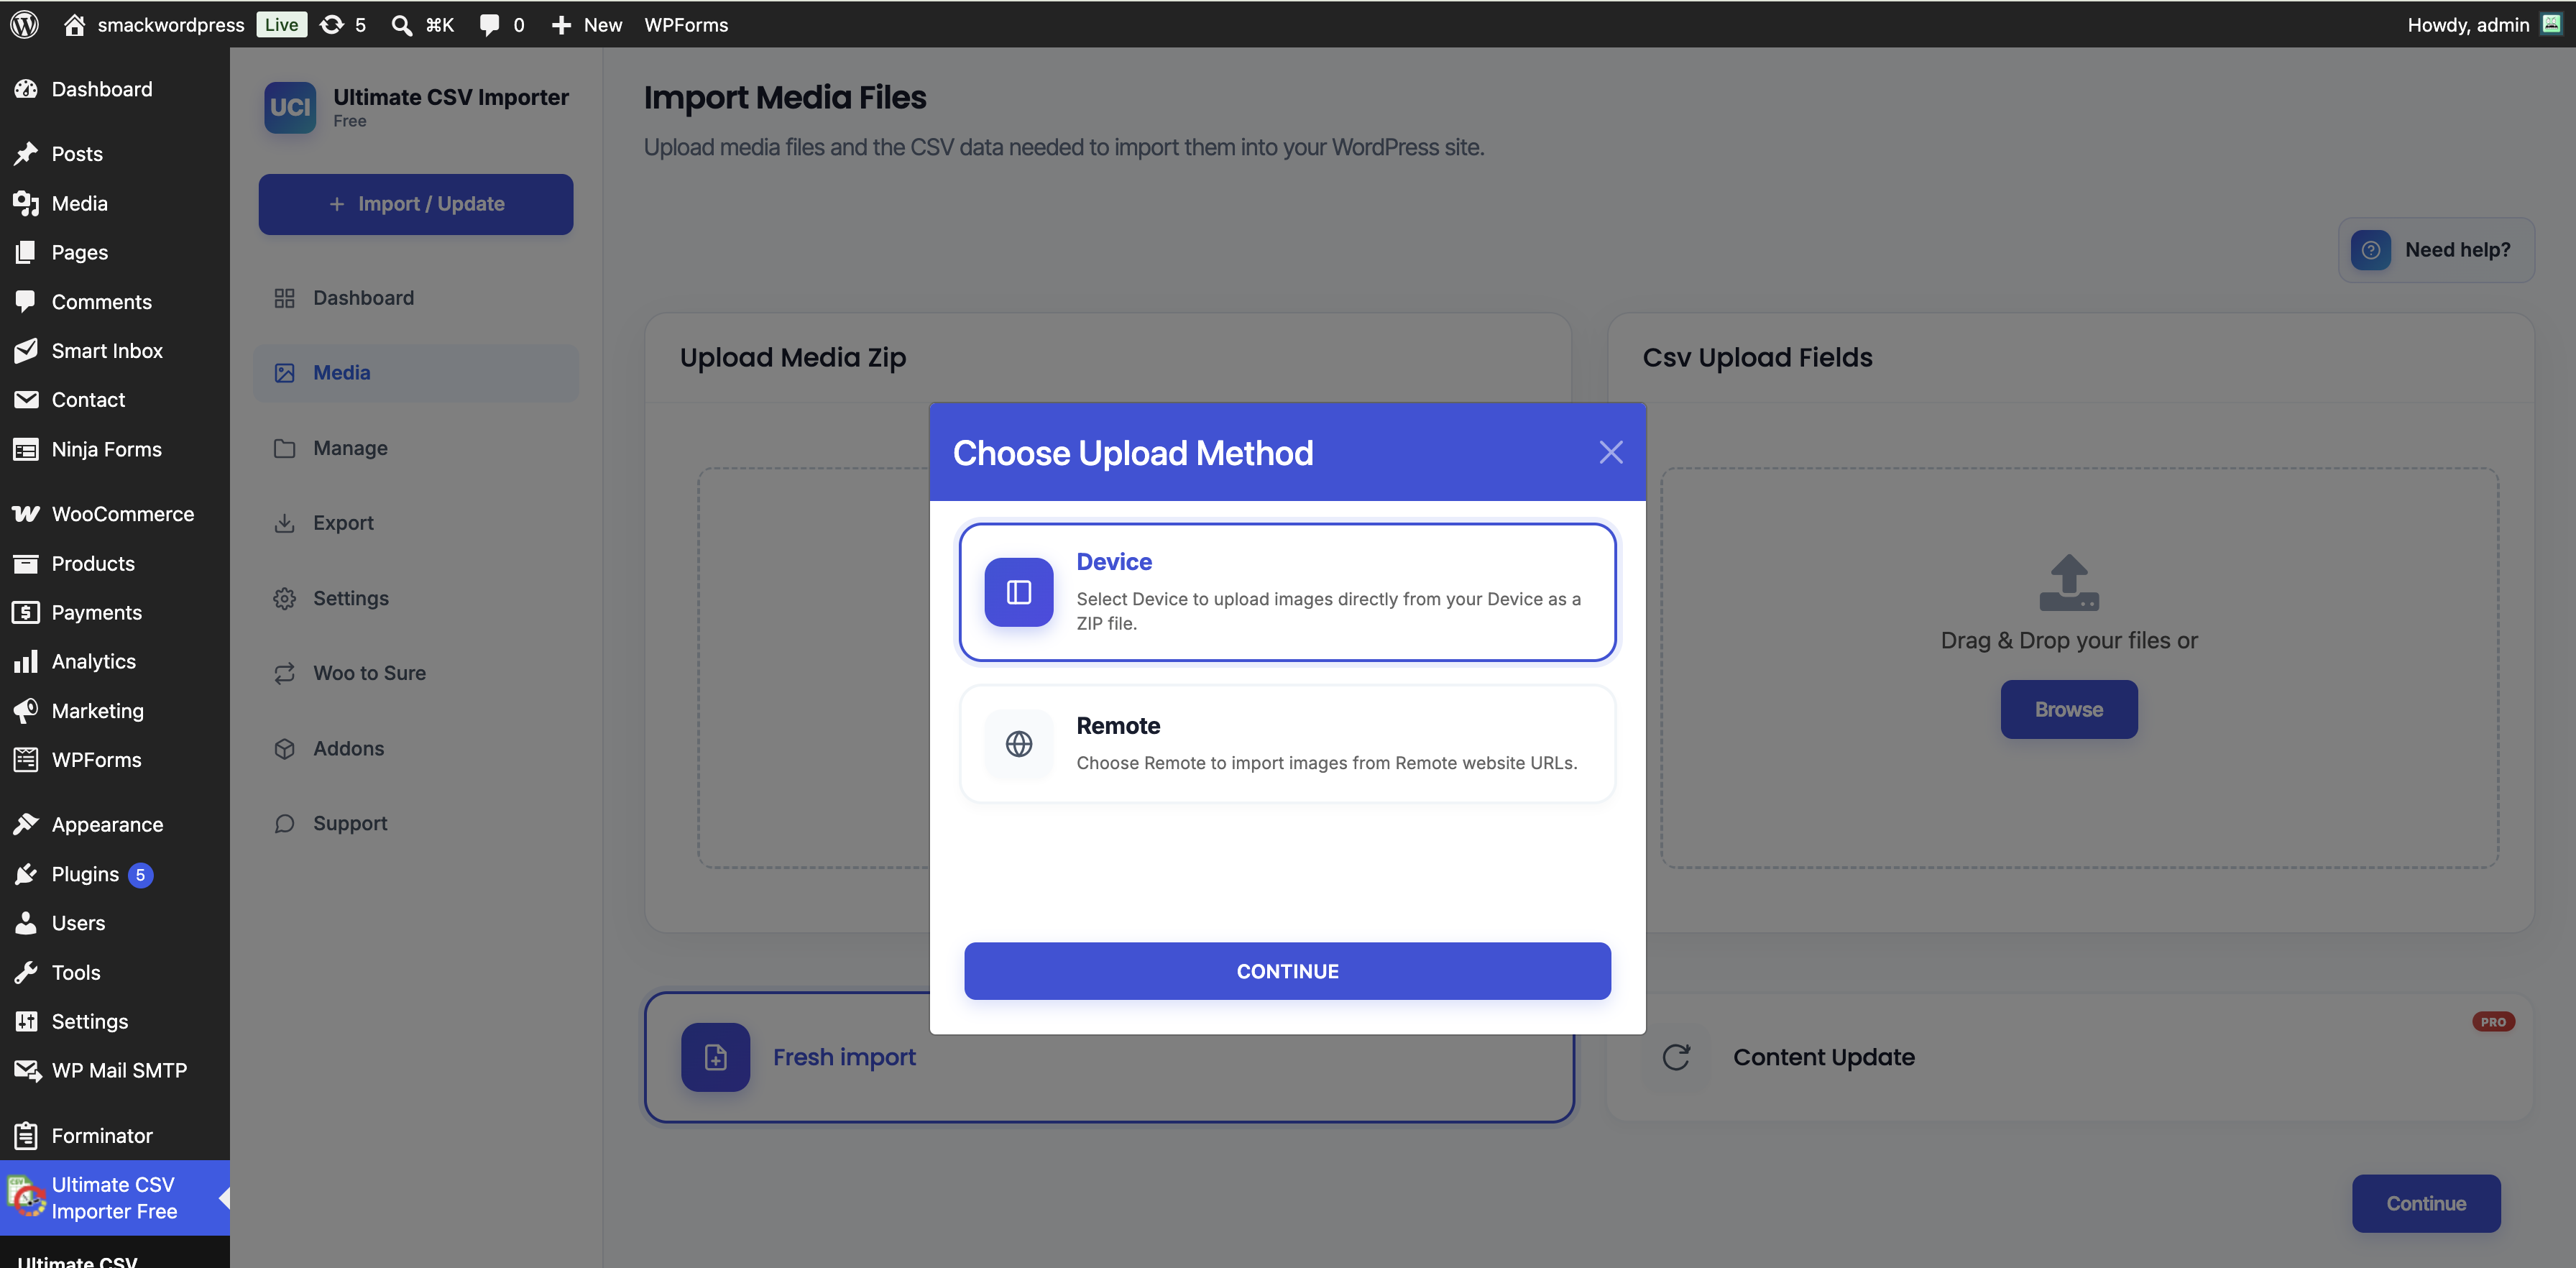Click the Upload Media Zip drop zone
The height and width of the screenshot is (1268, 2576).
(814, 668)
